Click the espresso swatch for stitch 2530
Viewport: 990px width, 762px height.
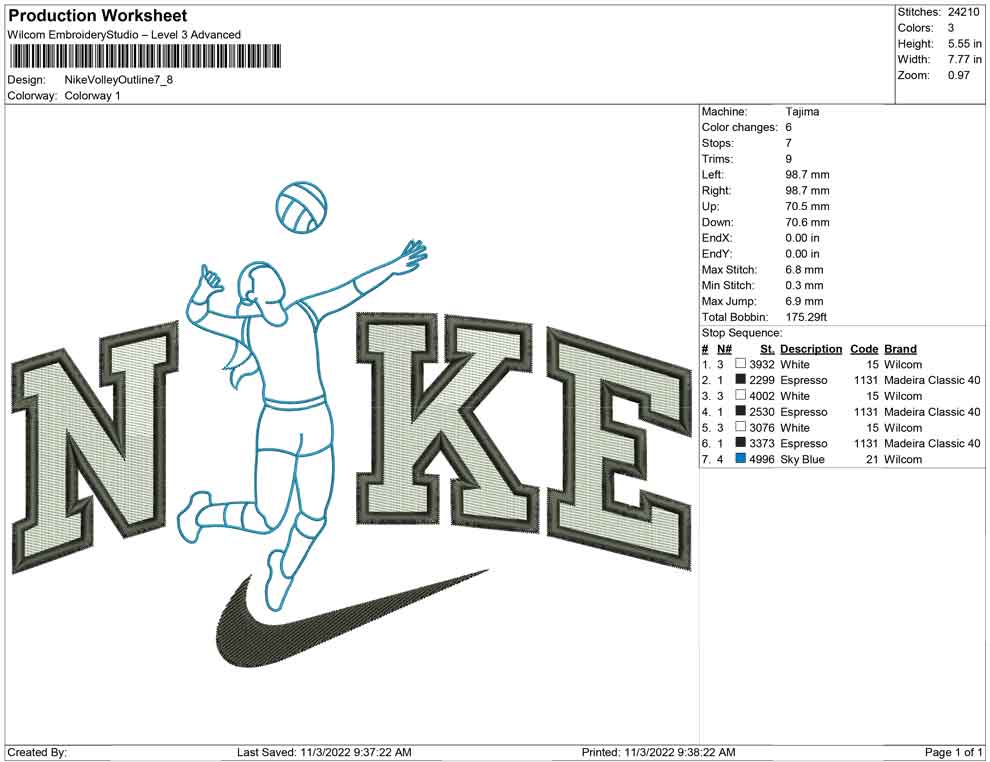tap(741, 411)
